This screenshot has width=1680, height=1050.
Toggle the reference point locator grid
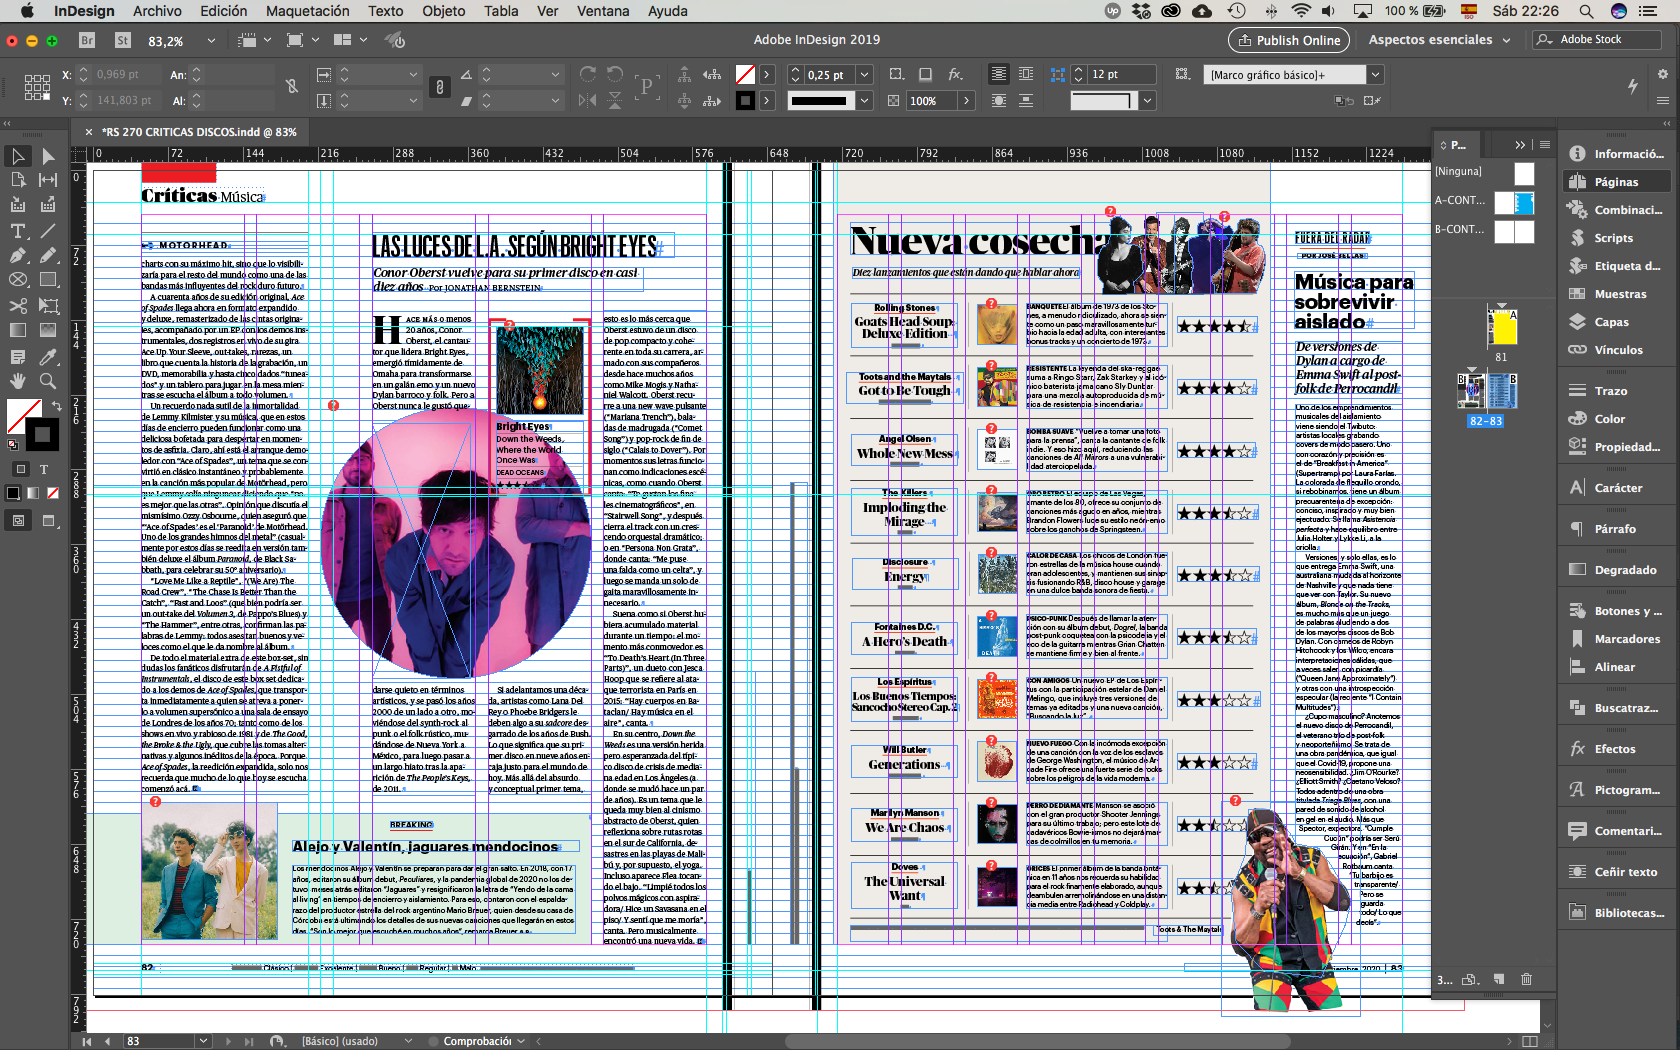pyautogui.click(x=37, y=88)
